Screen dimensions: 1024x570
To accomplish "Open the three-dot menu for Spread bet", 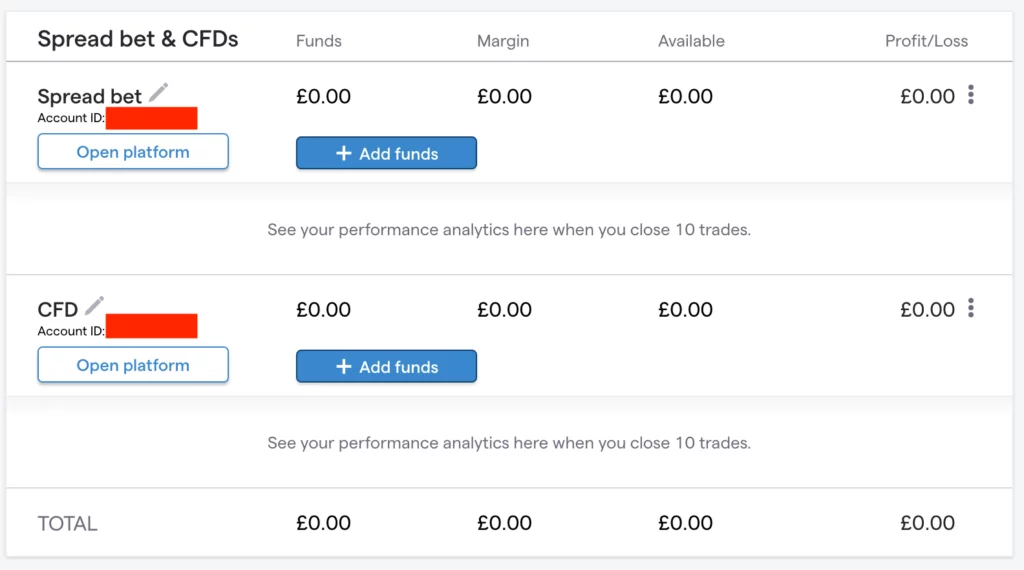I will pyautogui.click(x=971, y=96).
